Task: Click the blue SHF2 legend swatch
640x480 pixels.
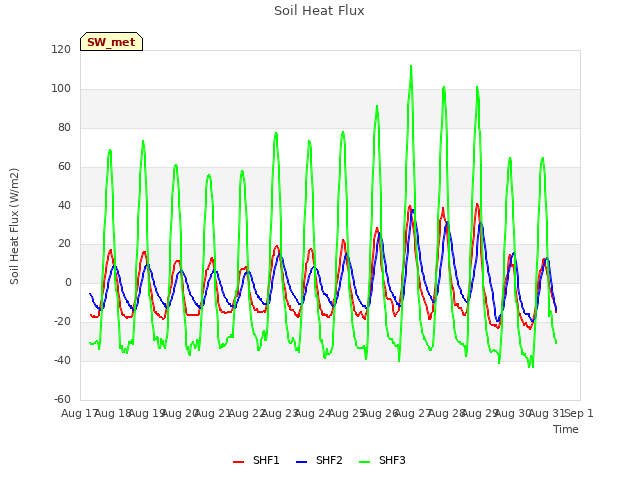Action: click(301, 462)
